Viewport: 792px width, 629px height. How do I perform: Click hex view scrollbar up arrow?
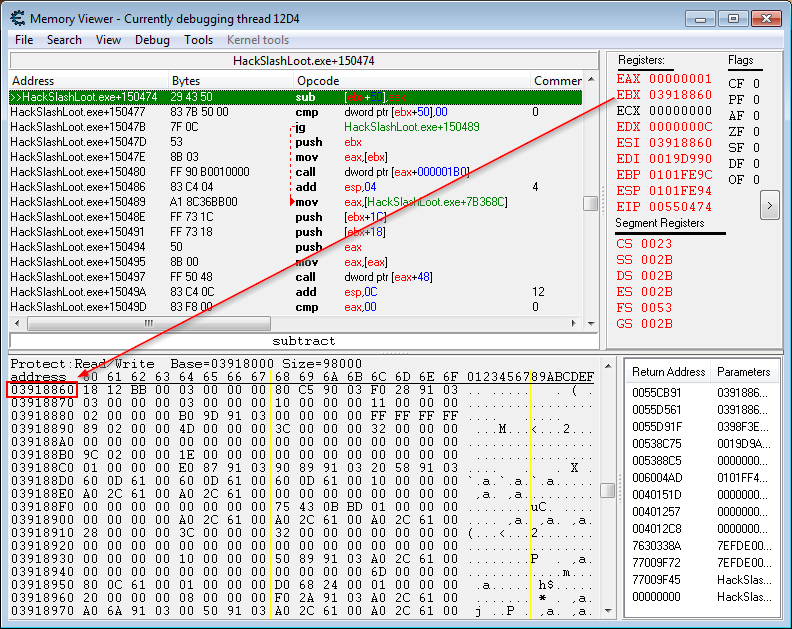click(608, 366)
